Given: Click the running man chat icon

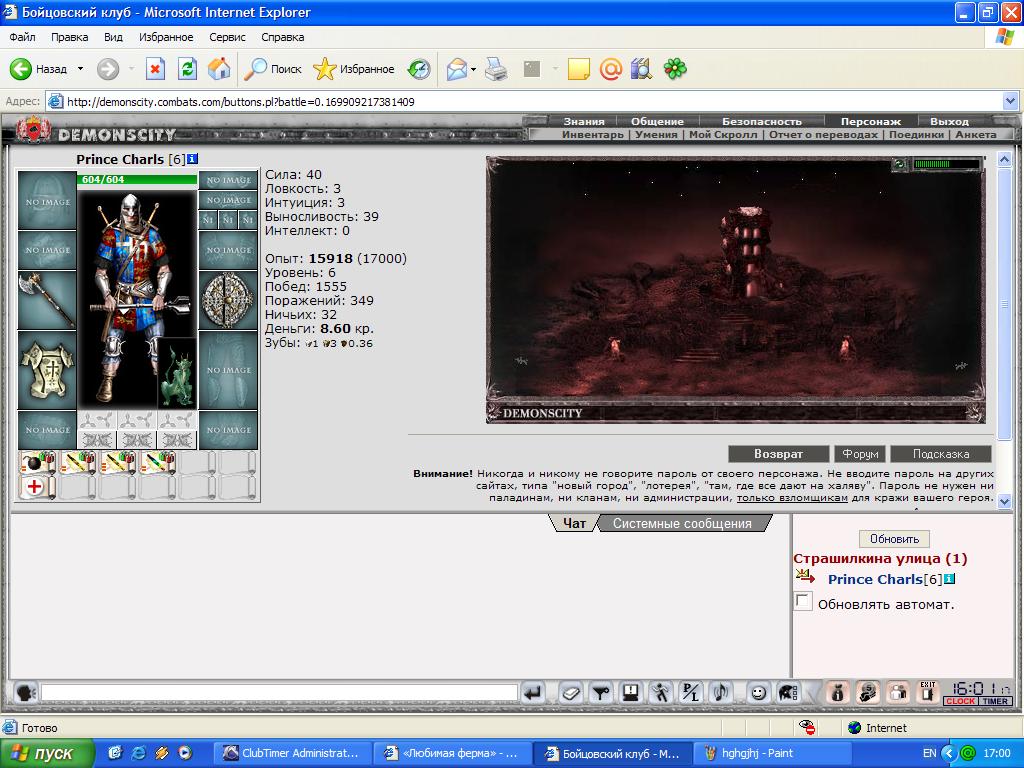Looking at the screenshot, I should [661, 692].
